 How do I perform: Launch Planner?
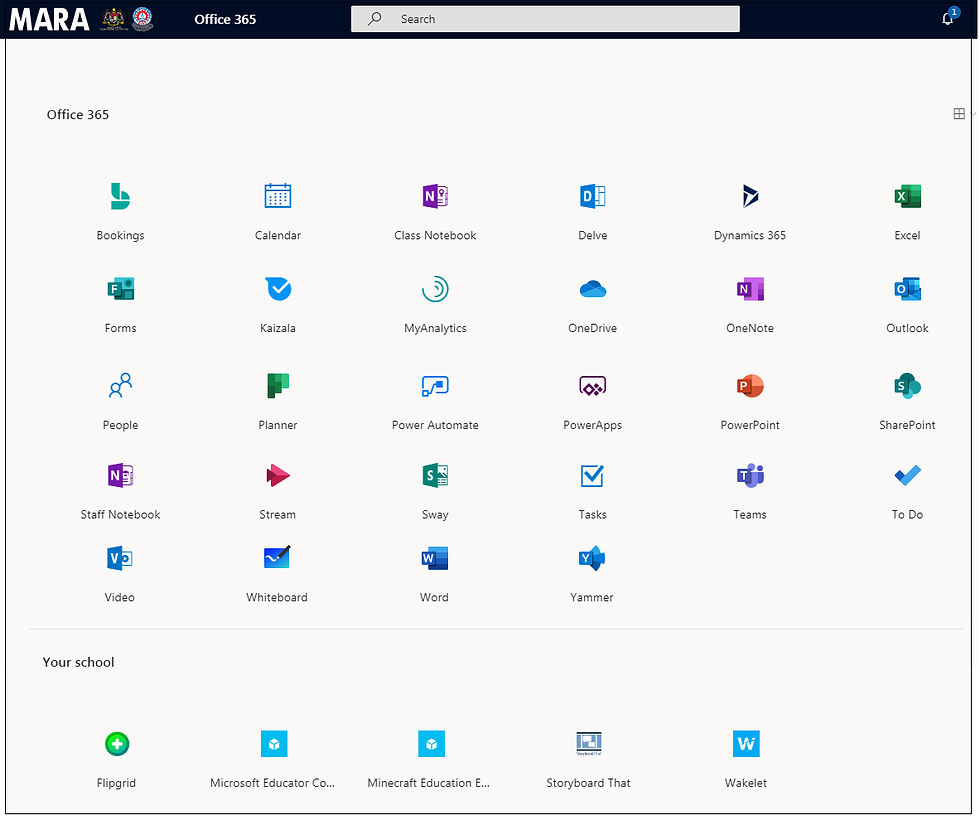278,401
